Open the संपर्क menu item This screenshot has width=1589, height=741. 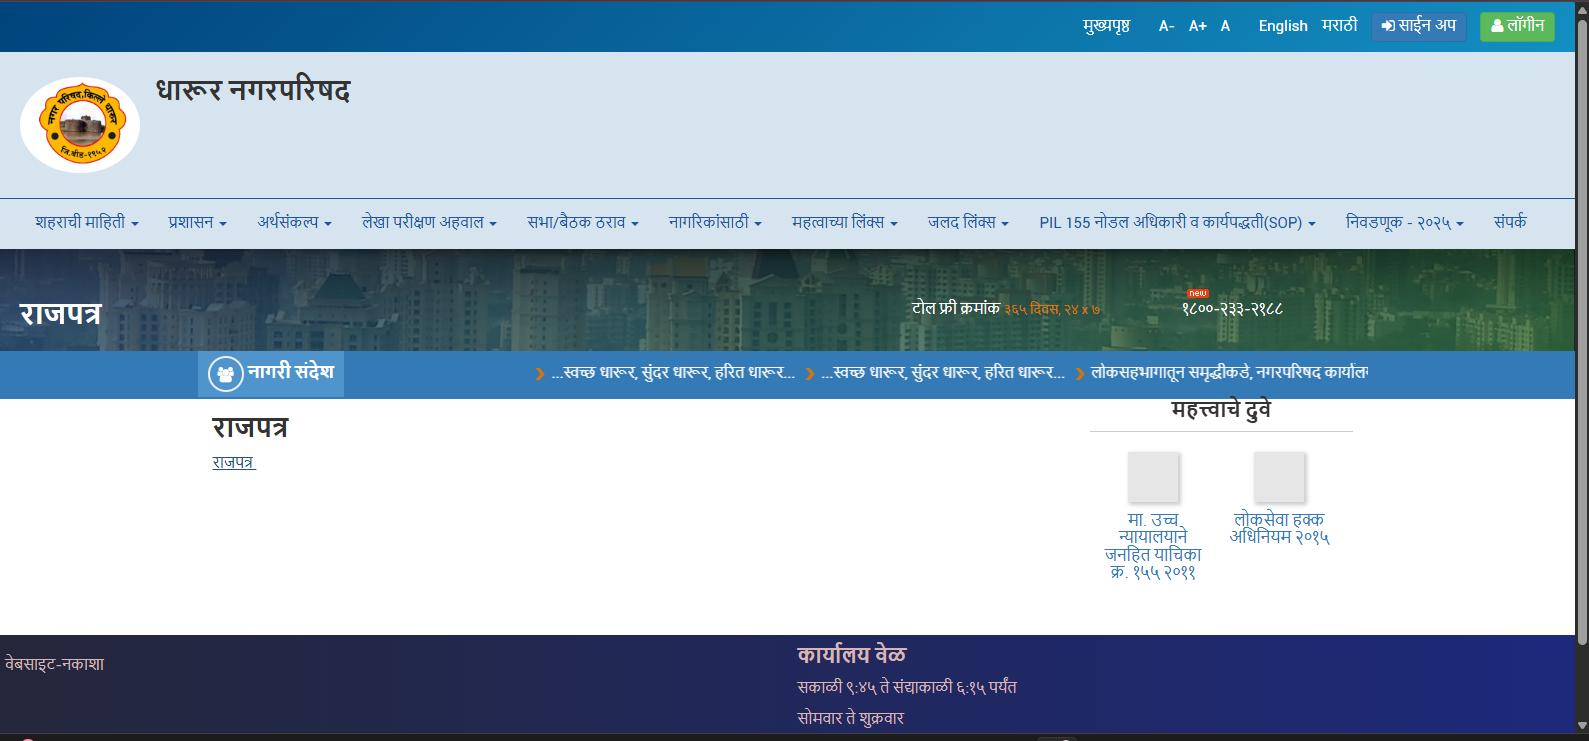point(1509,222)
